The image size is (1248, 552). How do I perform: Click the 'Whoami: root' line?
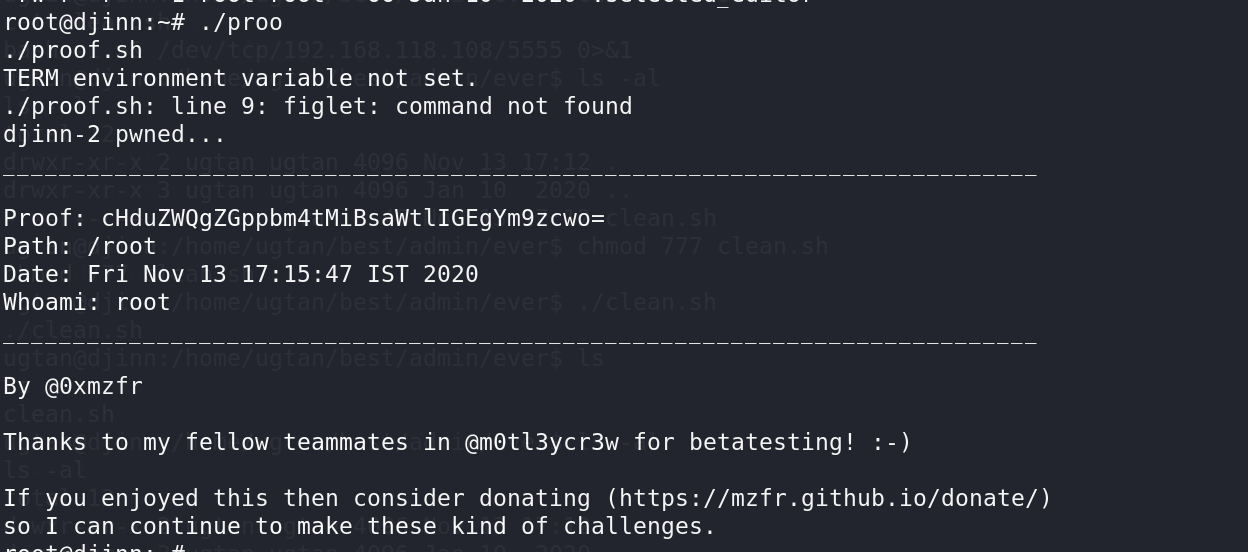pyautogui.click(x=87, y=302)
